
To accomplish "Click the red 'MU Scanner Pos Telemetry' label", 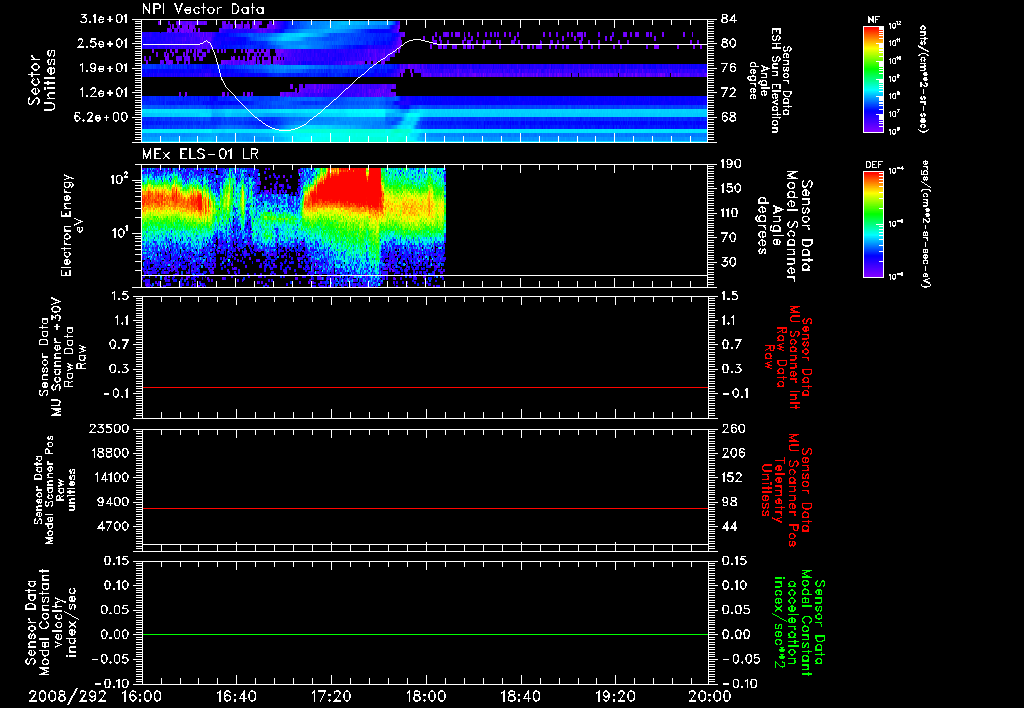I will coord(785,490).
